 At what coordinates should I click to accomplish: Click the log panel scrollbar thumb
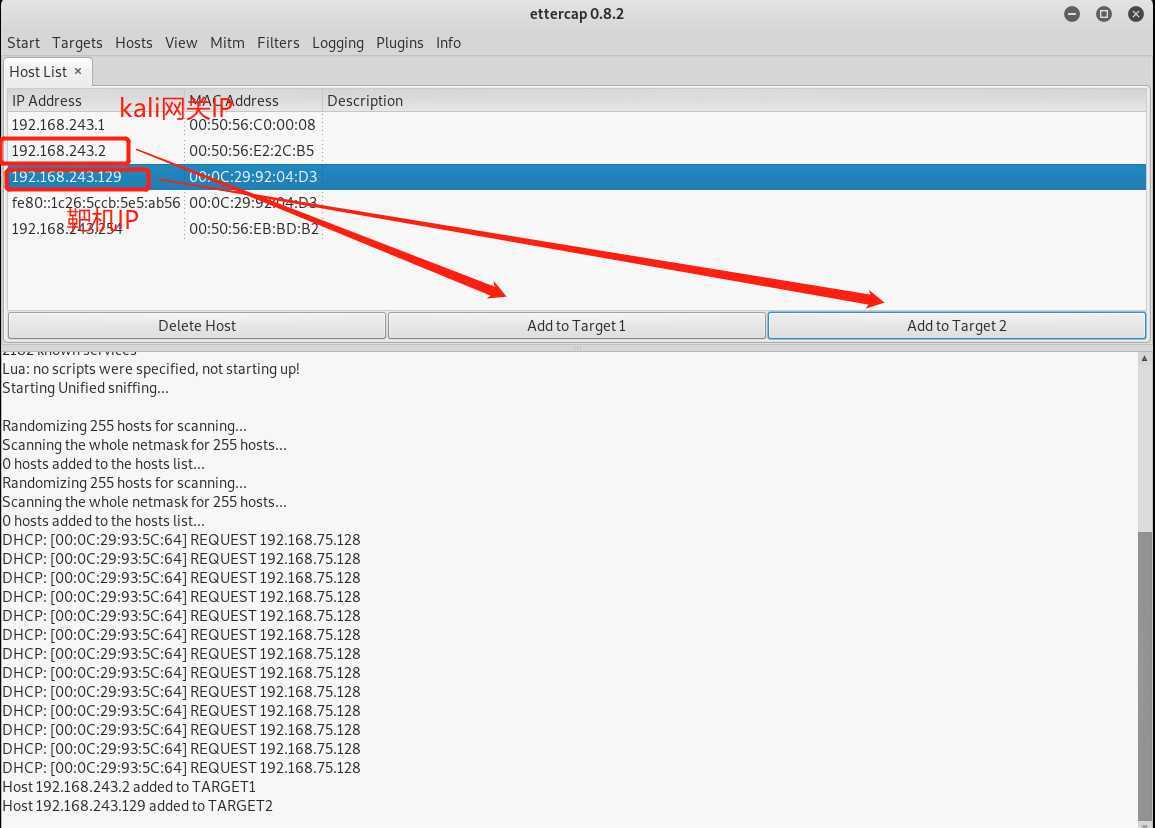click(x=1144, y=676)
